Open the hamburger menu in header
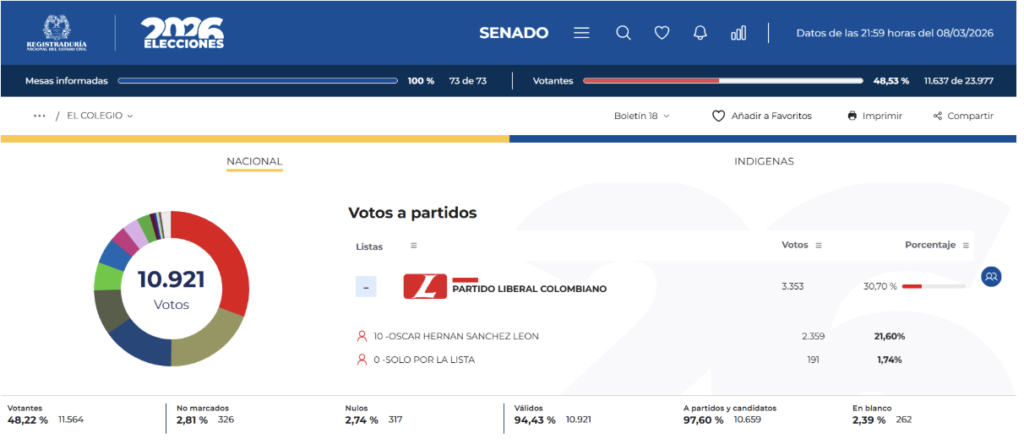Viewport: 1024px width, 444px height. click(581, 33)
